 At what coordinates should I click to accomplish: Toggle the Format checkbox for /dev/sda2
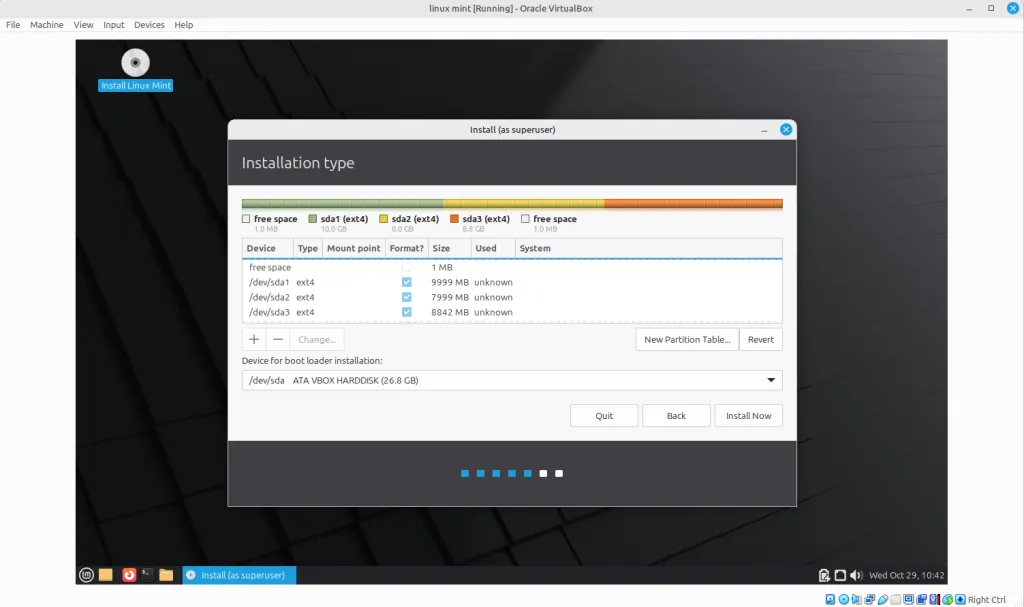coord(406,298)
